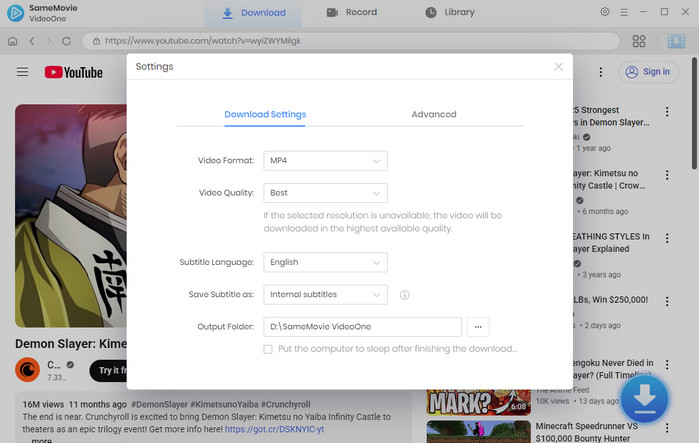
Task: Open options for the Breathing Styles Explained video
Action: pyautogui.click(x=667, y=238)
